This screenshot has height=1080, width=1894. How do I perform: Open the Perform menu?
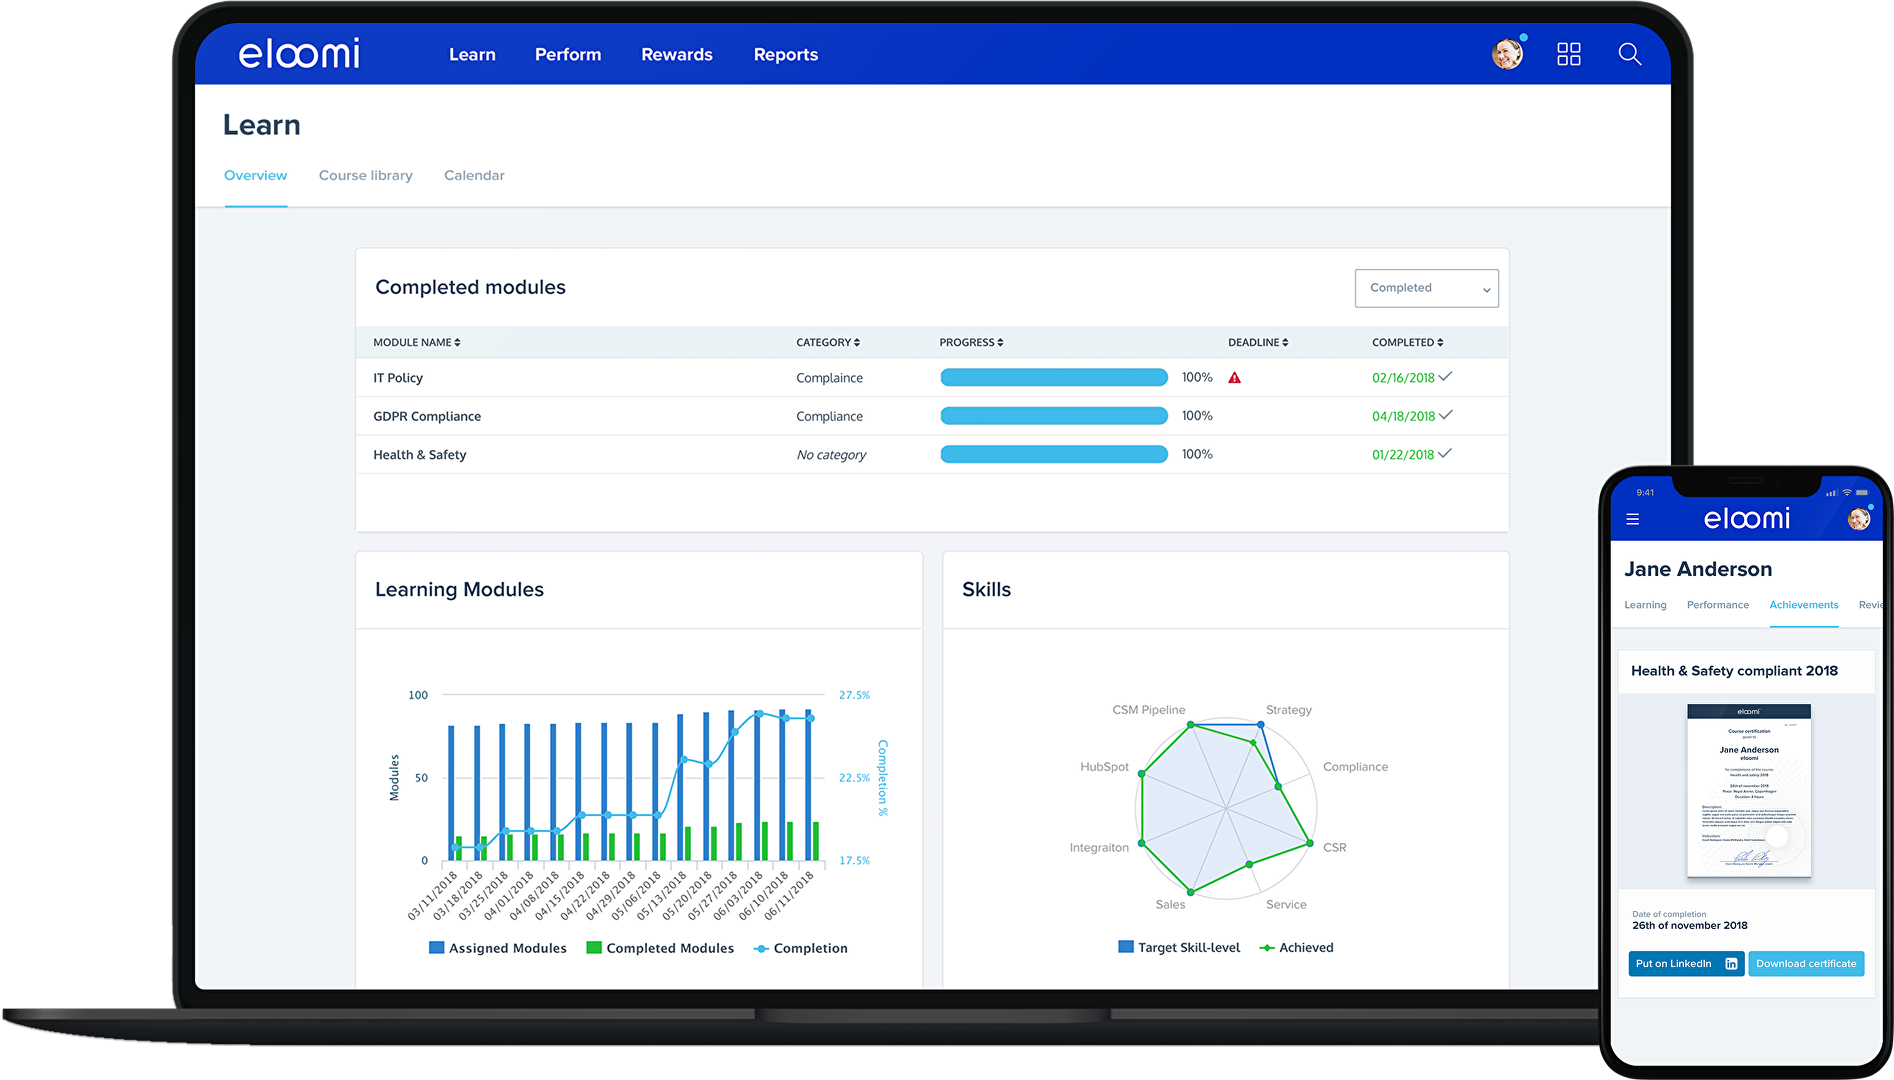pos(567,55)
